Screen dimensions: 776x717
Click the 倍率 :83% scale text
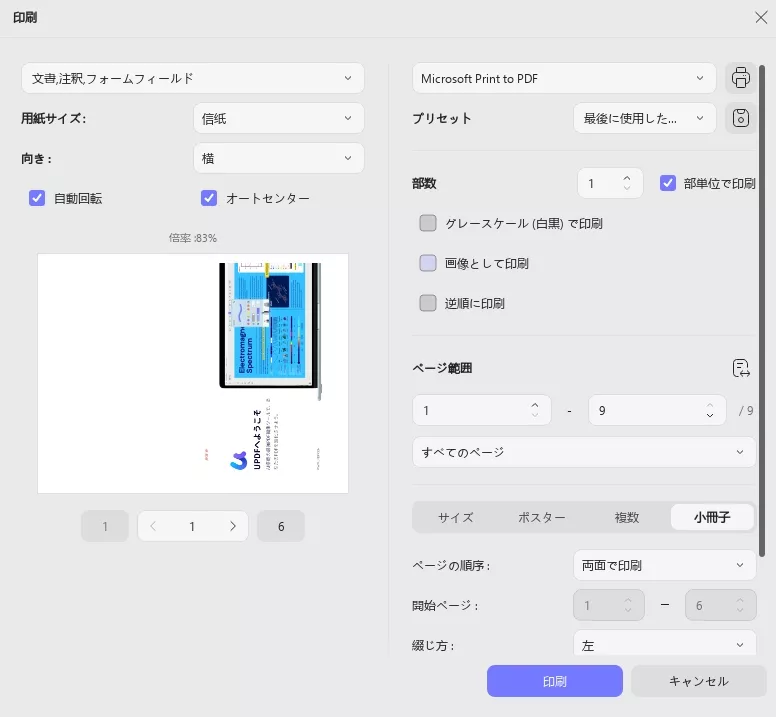[193, 238]
